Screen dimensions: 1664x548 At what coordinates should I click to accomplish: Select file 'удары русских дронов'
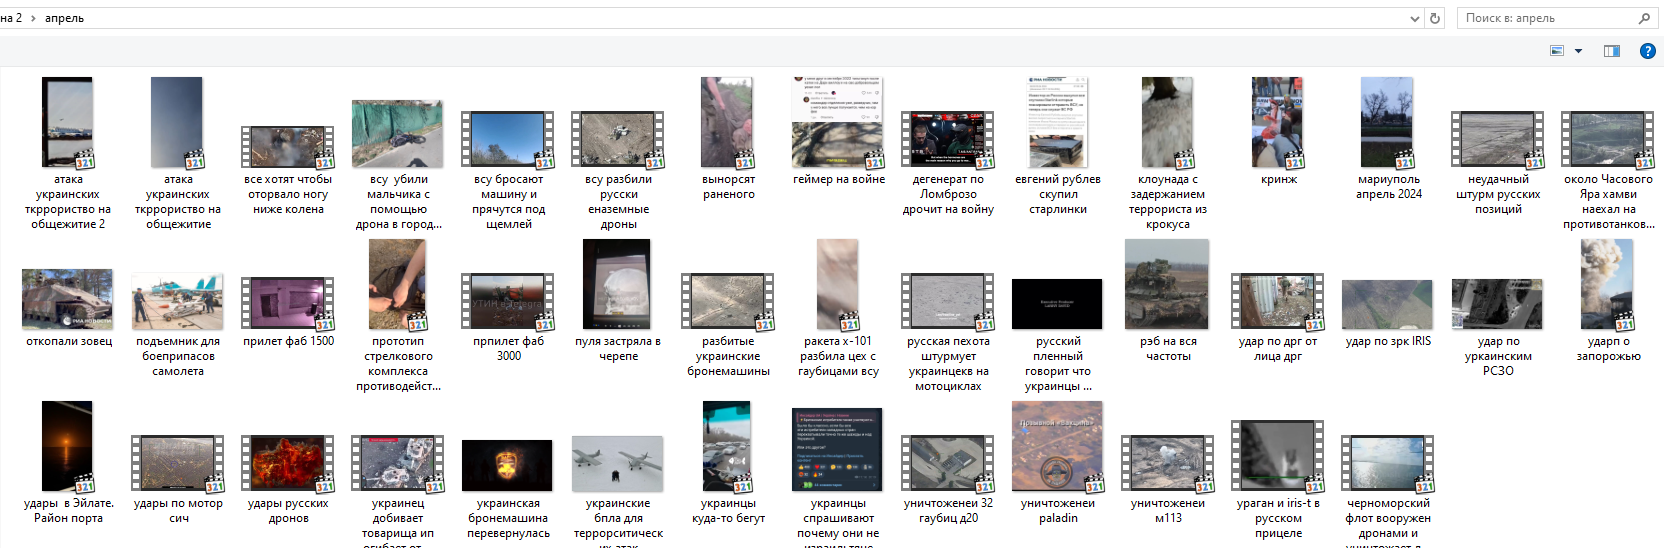(x=288, y=480)
